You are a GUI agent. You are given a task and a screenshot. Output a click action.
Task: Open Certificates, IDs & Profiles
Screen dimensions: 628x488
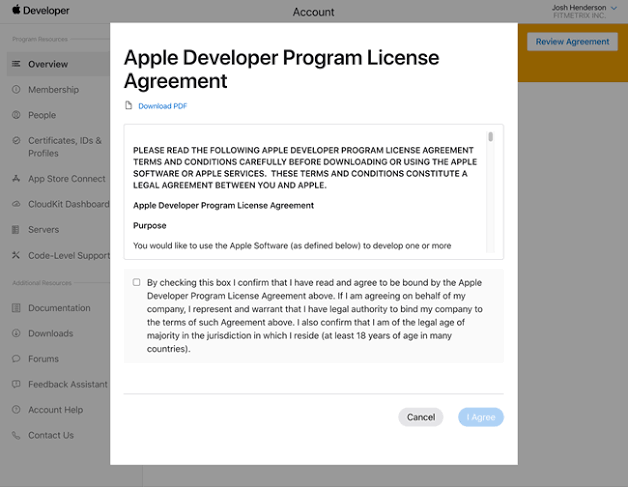click(x=65, y=147)
